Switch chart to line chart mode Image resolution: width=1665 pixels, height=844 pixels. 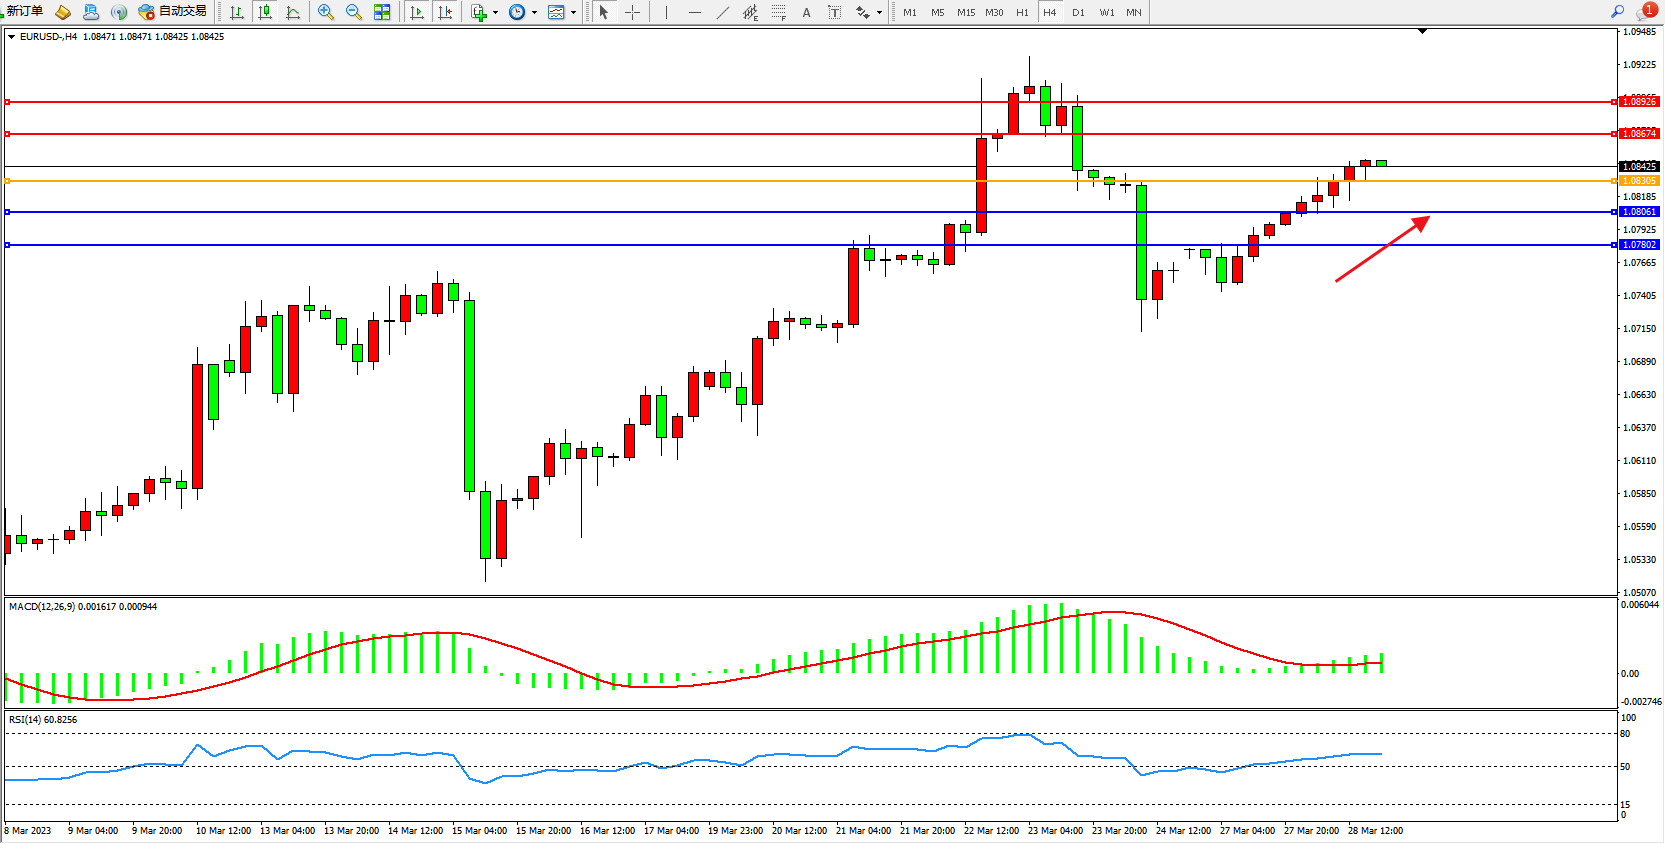[293, 13]
